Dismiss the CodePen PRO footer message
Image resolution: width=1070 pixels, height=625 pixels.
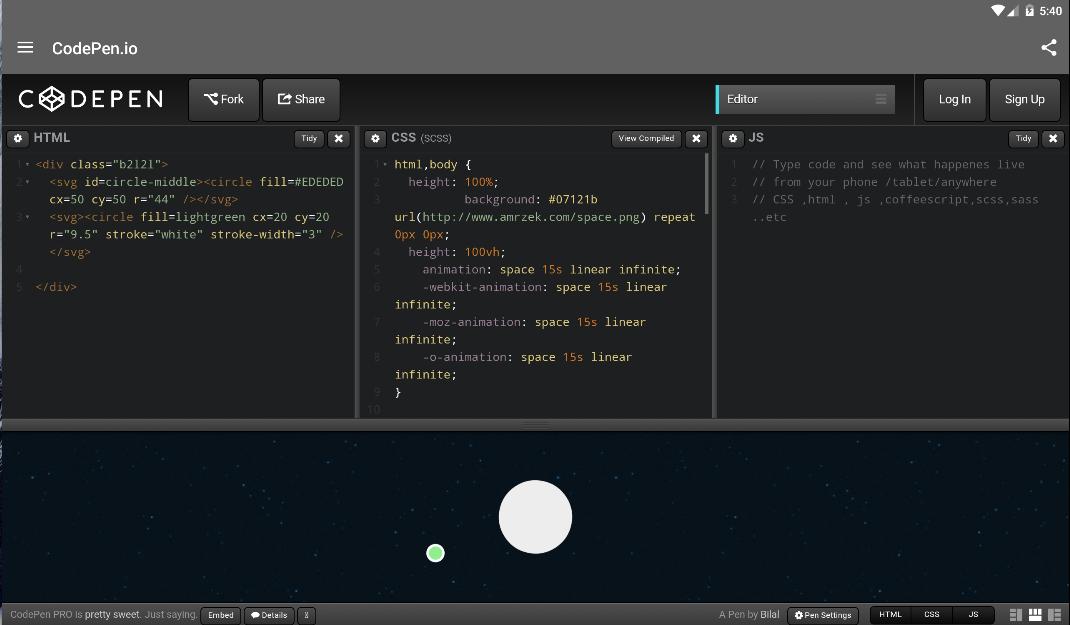[x=306, y=615]
